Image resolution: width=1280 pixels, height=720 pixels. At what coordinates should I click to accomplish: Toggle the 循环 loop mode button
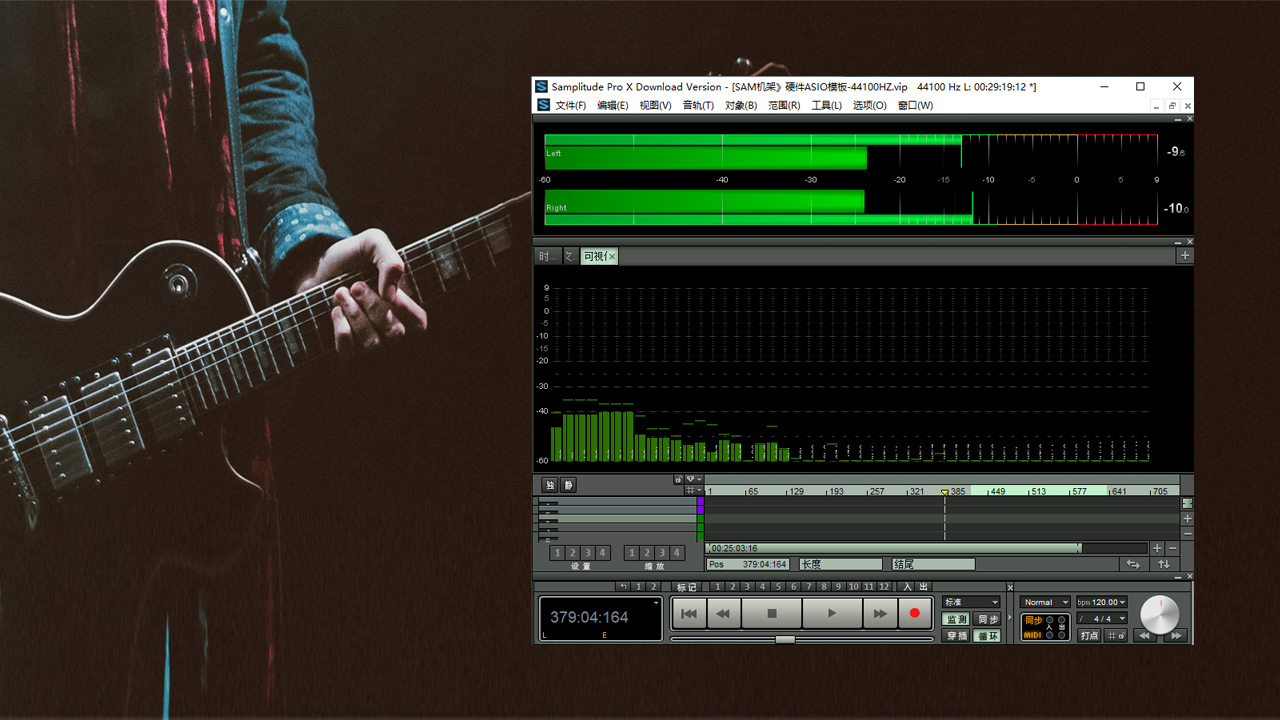click(987, 636)
